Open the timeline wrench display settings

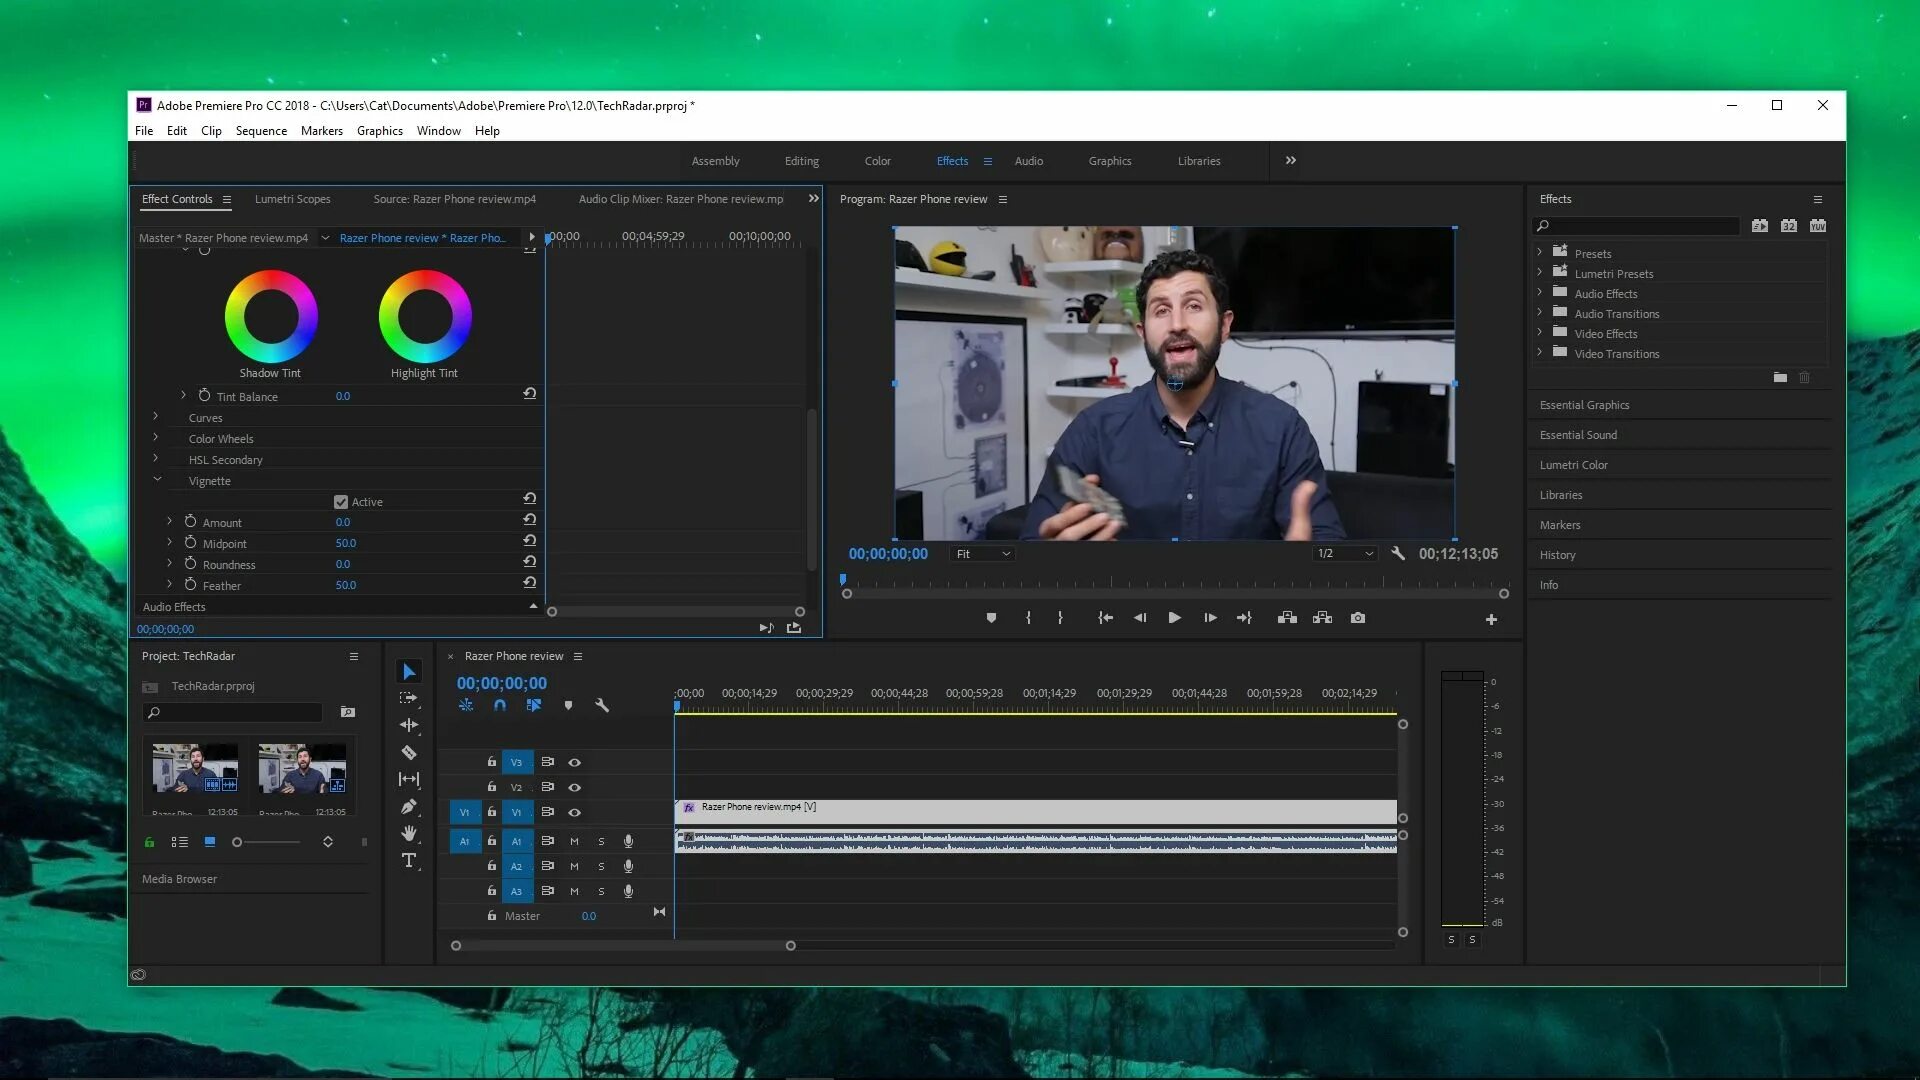[602, 706]
